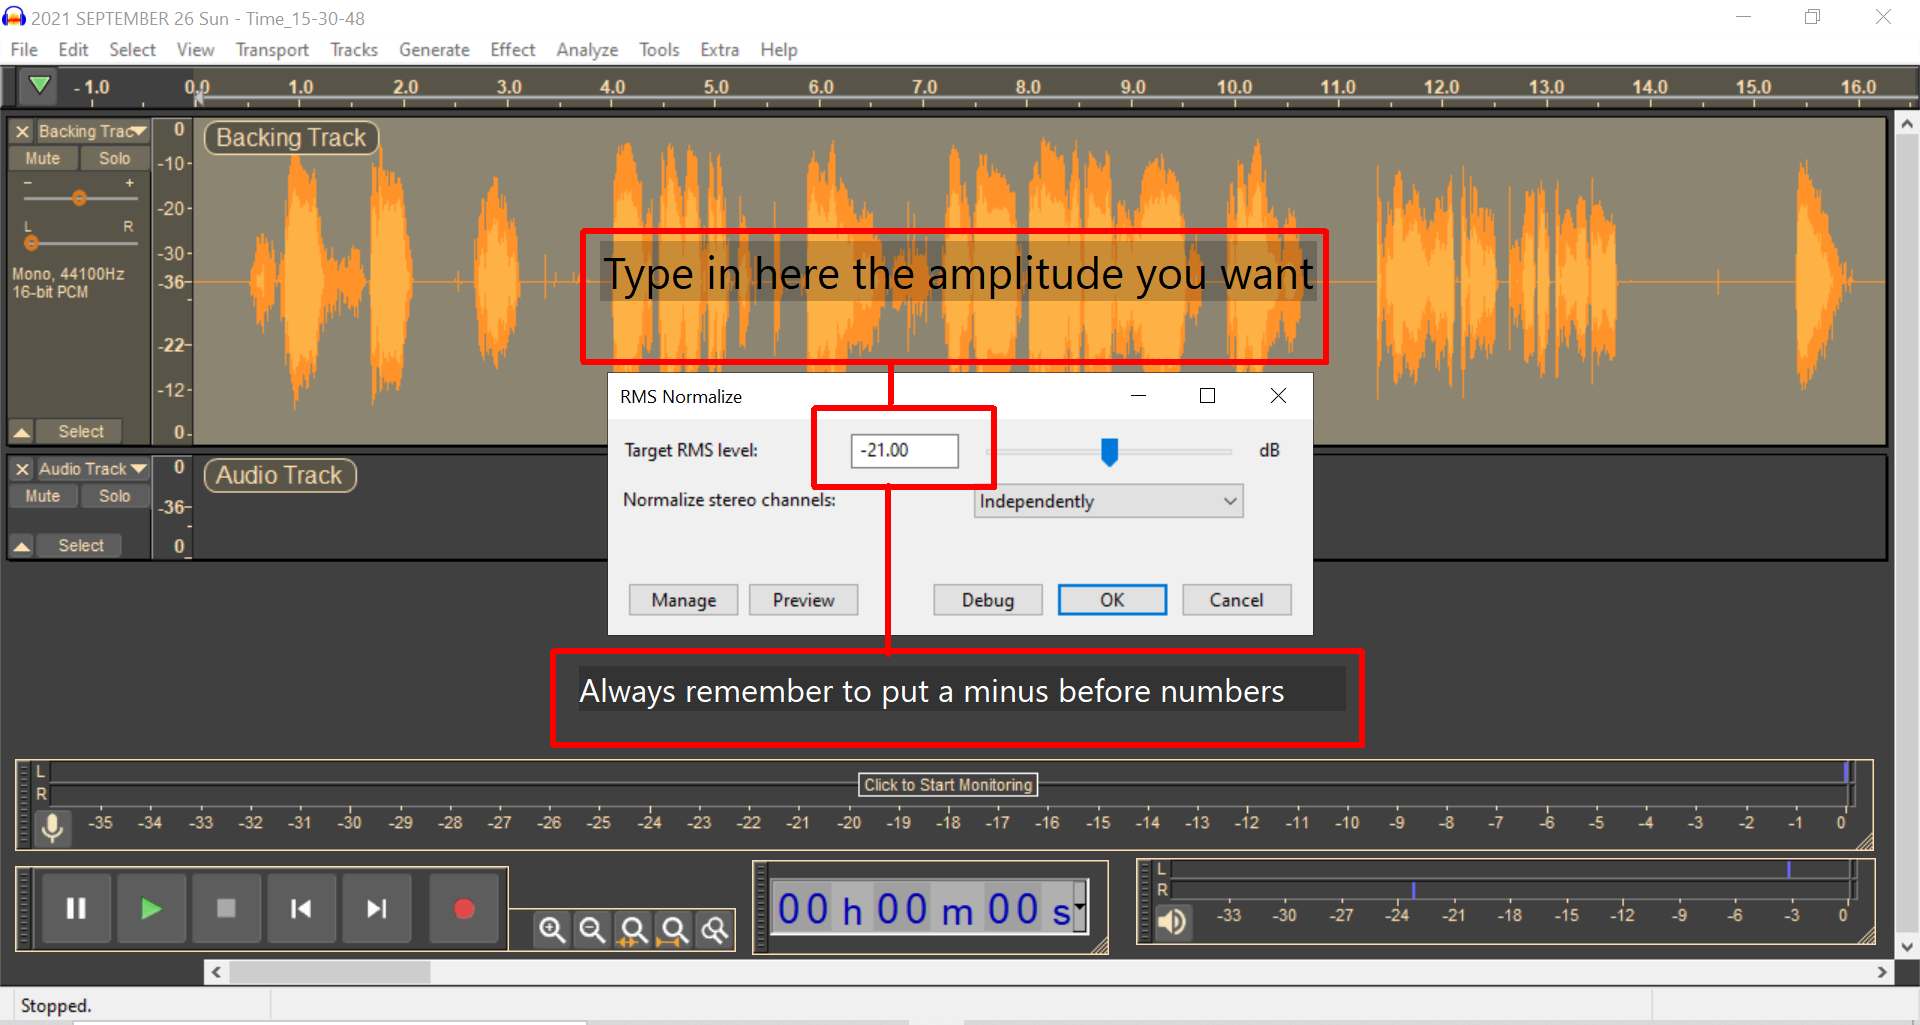Click the Fit Project to Width icon
Image resolution: width=1920 pixels, height=1025 pixels.
tap(675, 930)
